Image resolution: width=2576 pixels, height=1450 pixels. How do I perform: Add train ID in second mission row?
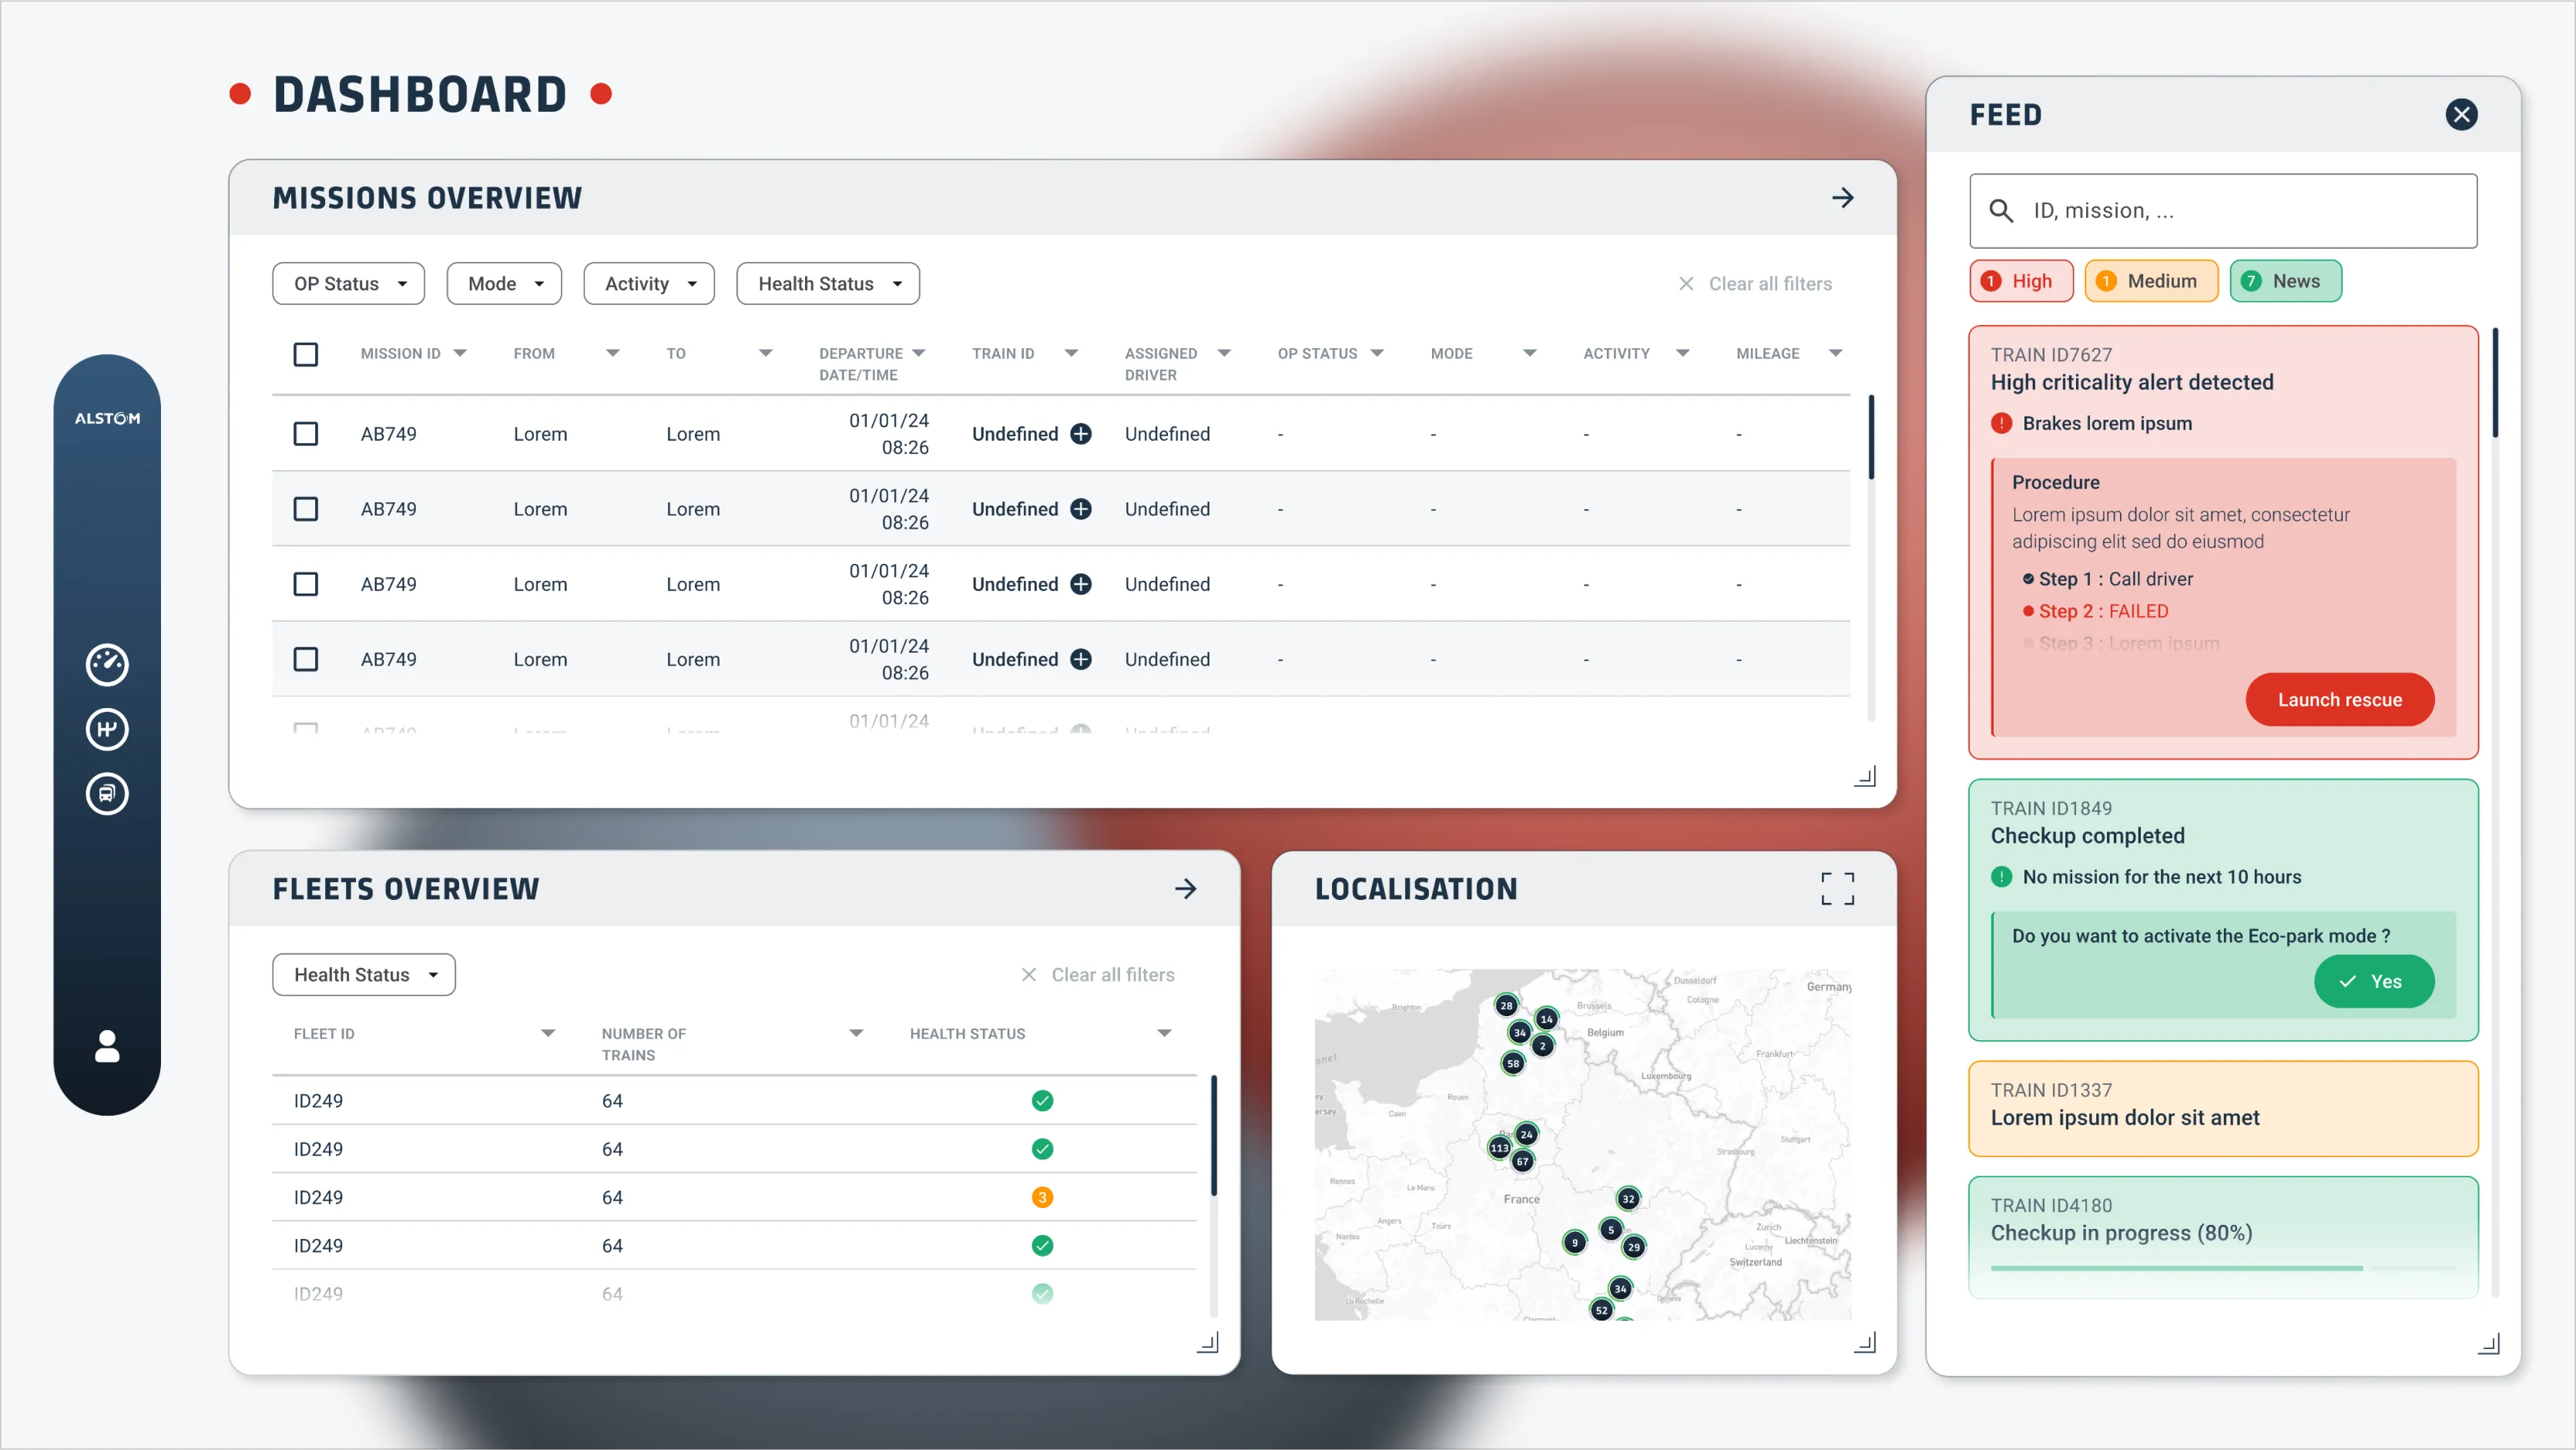(x=1081, y=509)
